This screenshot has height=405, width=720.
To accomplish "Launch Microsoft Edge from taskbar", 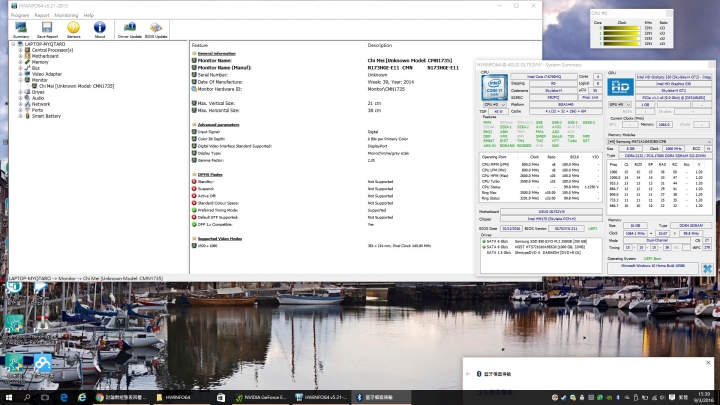I will click(63, 397).
